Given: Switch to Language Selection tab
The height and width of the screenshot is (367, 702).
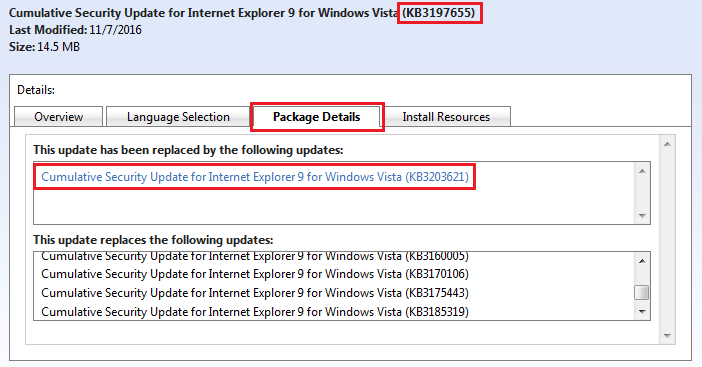Looking at the screenshot, I should (178, 116).
